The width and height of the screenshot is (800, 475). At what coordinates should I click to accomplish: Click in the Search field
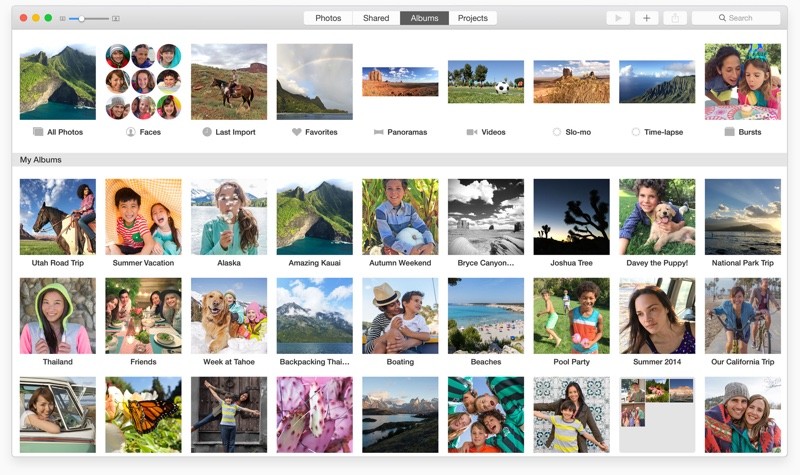(x=740, y=18)
